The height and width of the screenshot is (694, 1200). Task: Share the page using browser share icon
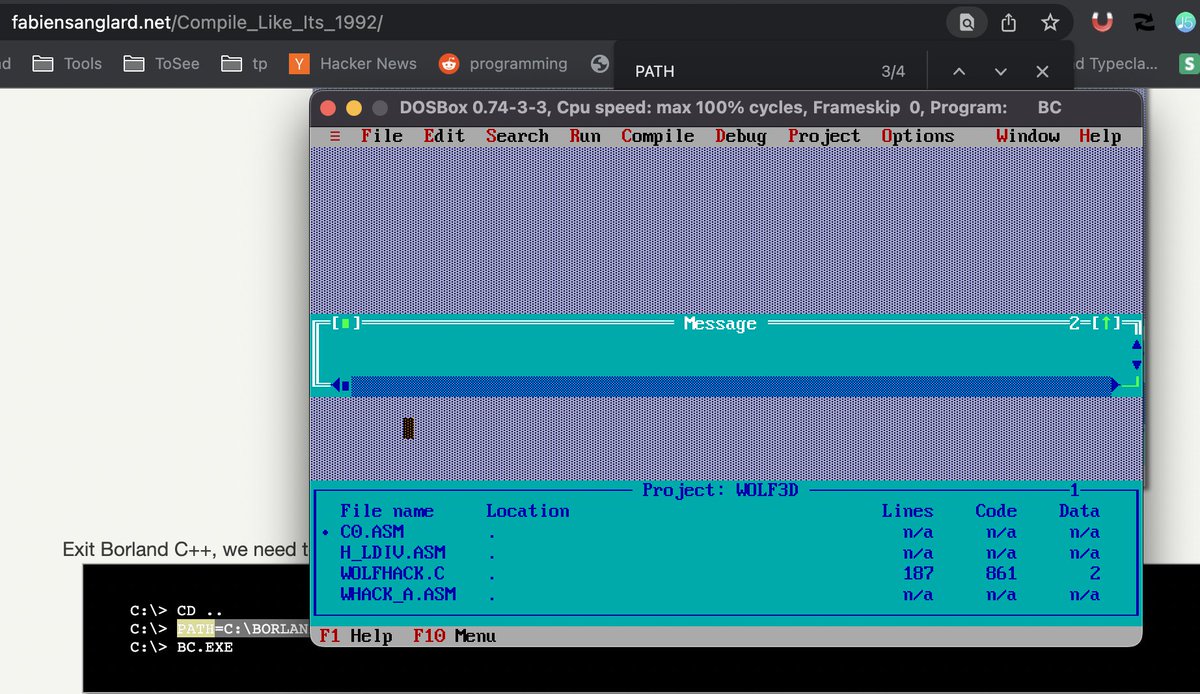(1008, 22)
